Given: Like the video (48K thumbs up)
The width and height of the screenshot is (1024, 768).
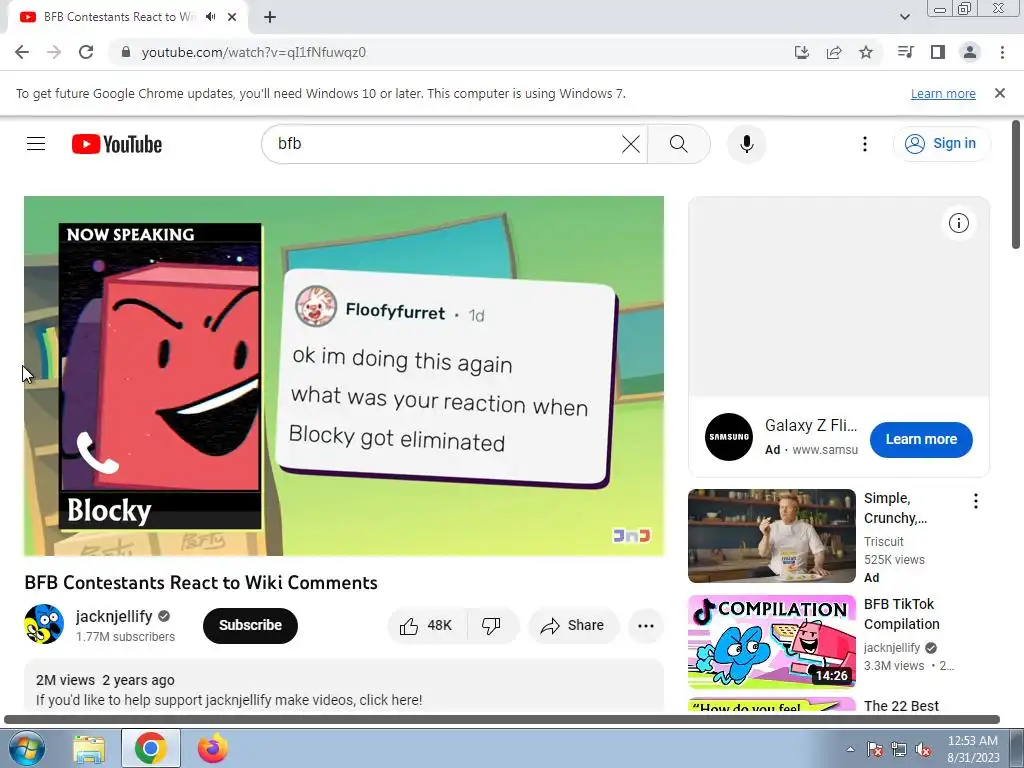Looking at the screenshot, I should 427,626.
